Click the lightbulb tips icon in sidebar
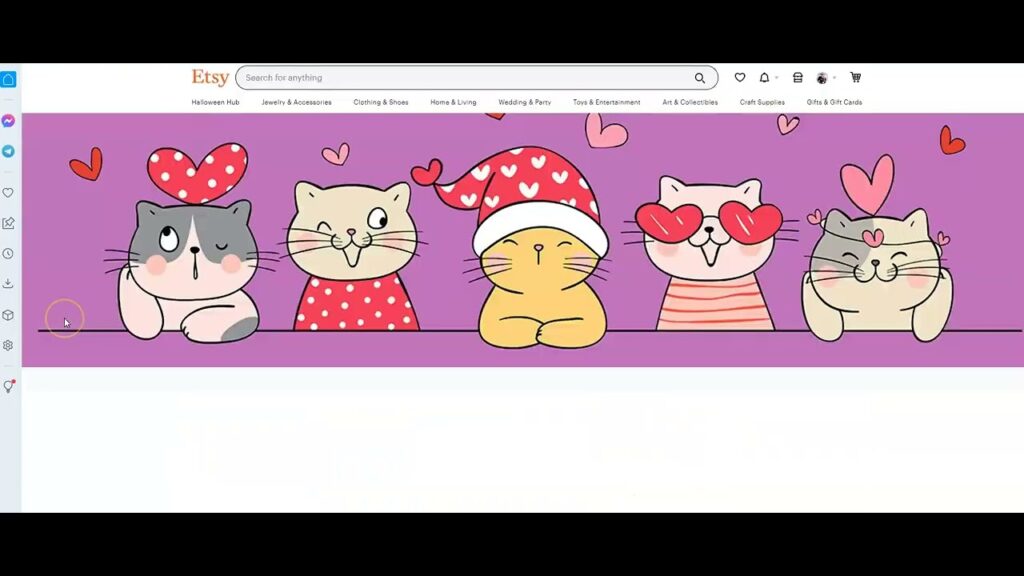 (x=8, y=387)
